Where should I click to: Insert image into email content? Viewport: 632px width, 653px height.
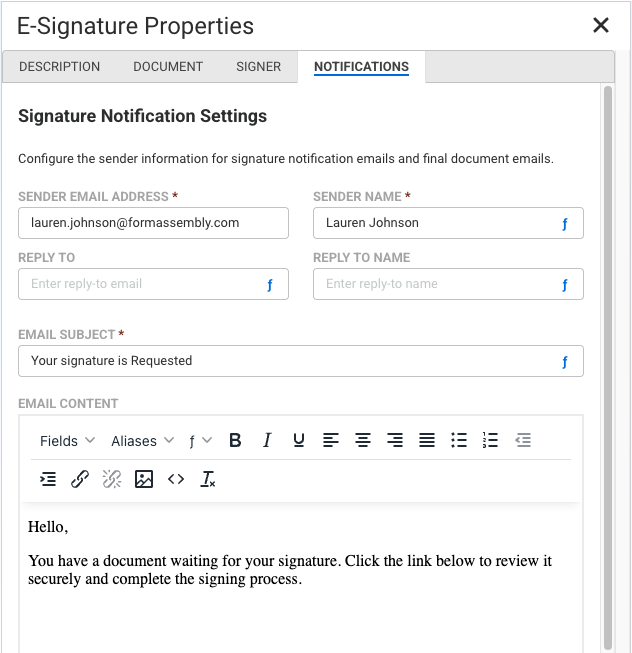(144, 479)
